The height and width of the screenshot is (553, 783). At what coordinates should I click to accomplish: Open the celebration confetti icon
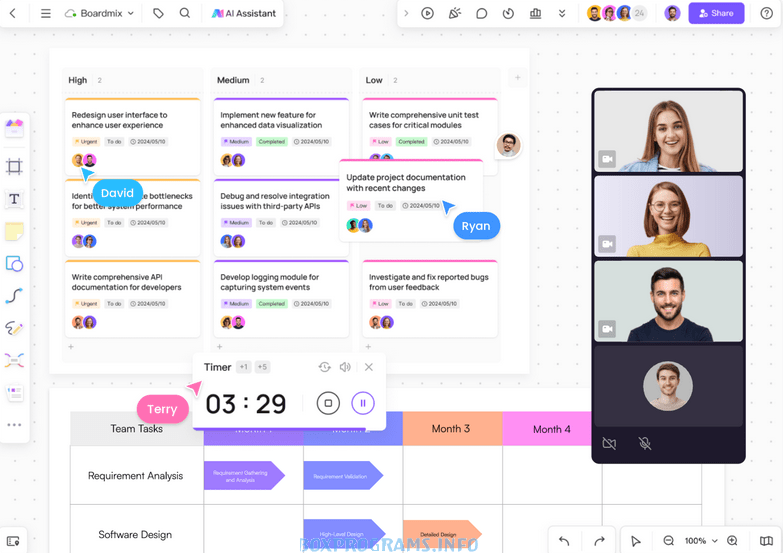tap(454, 13)
